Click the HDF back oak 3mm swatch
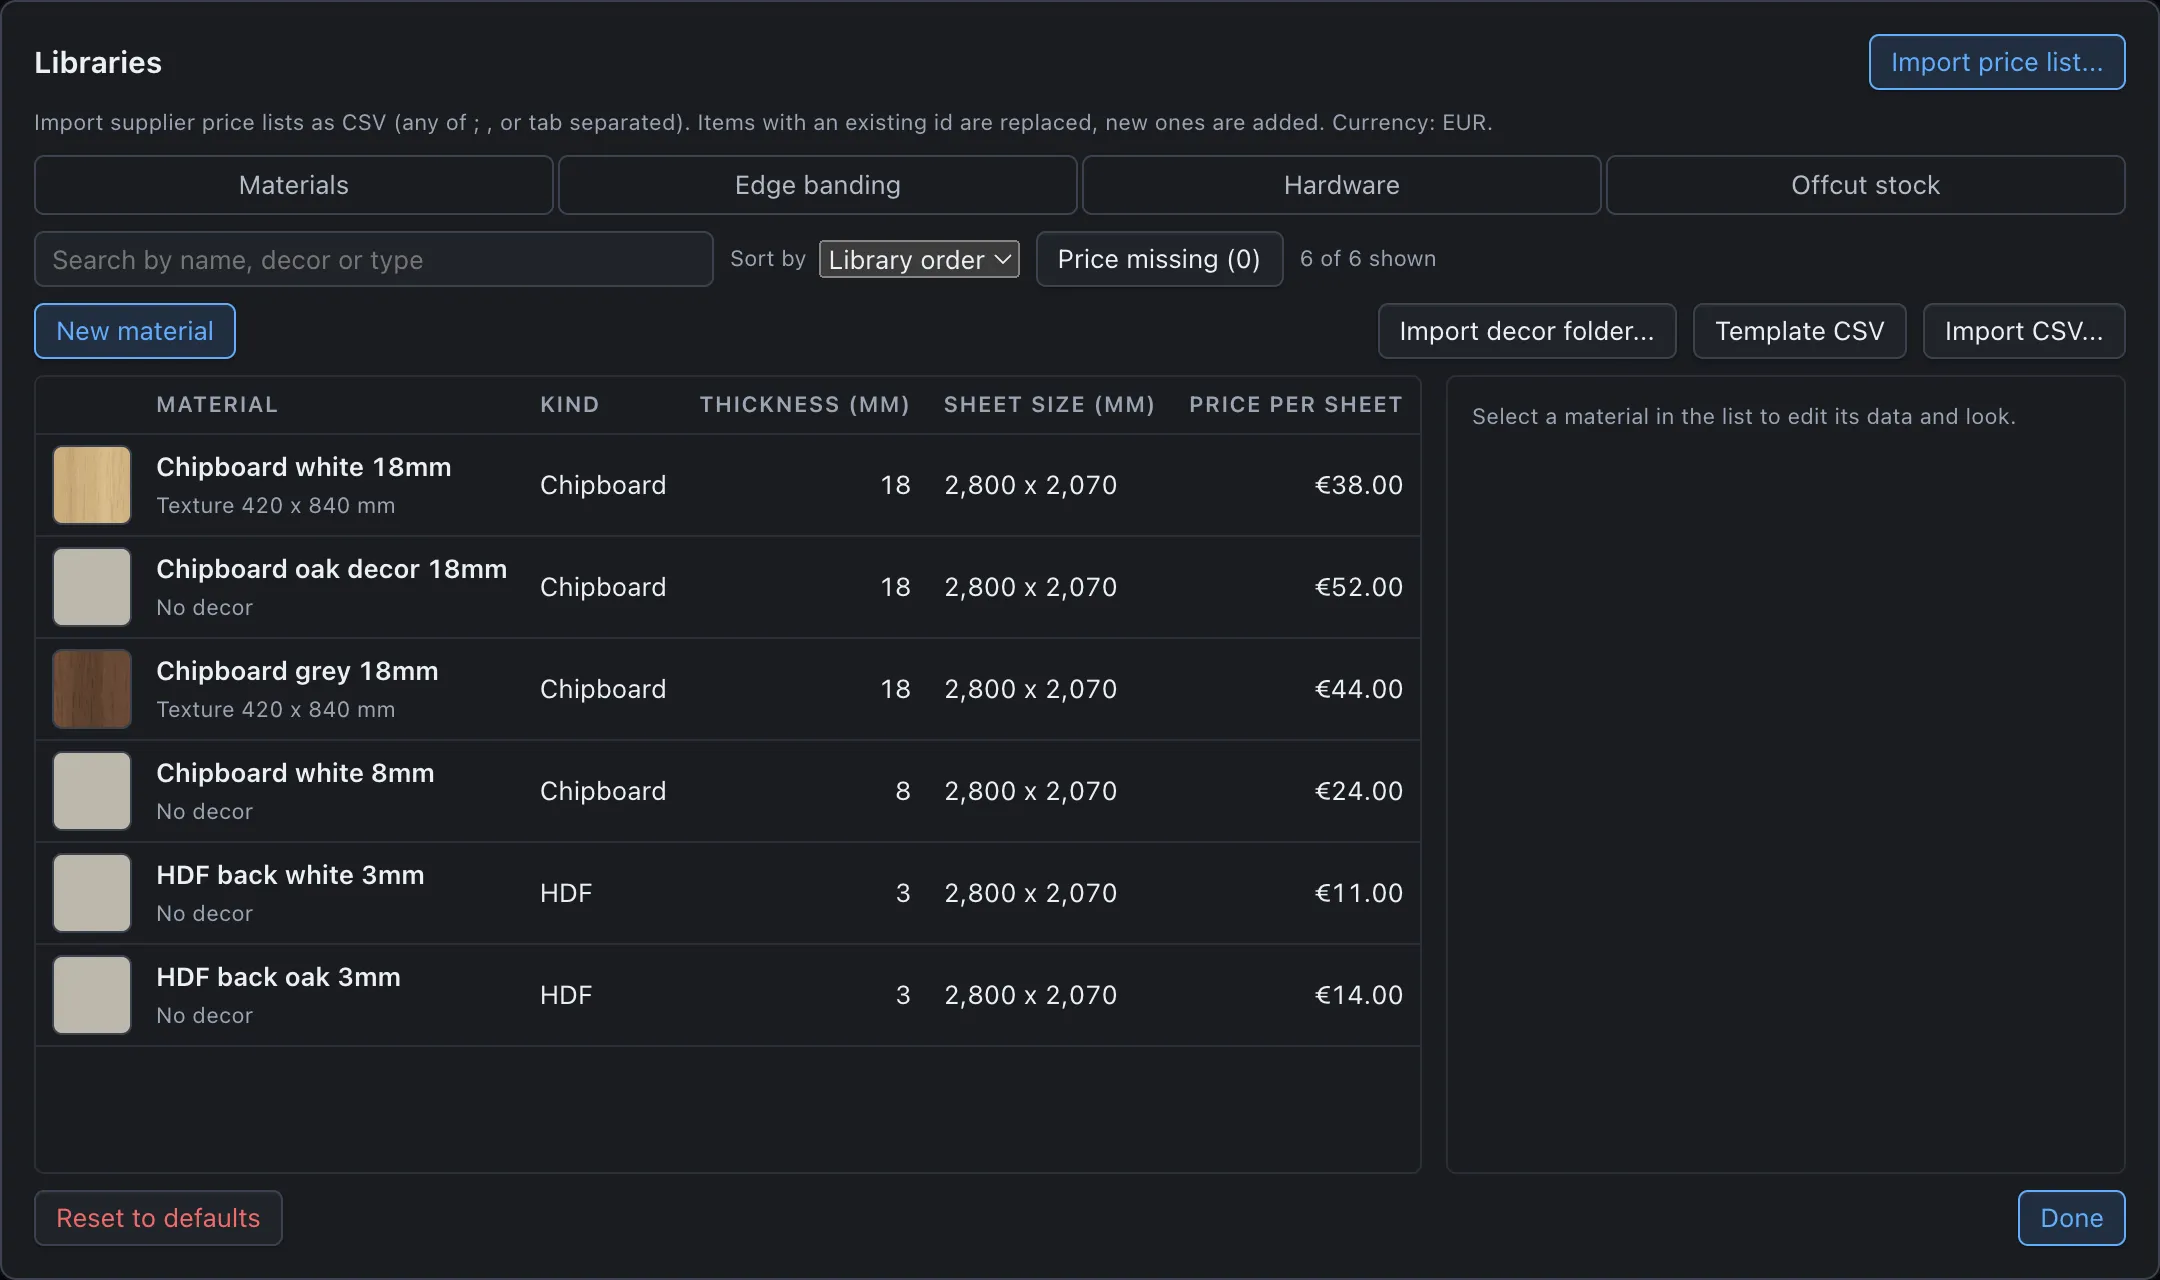The image size is (2160, 1280). 92,995
